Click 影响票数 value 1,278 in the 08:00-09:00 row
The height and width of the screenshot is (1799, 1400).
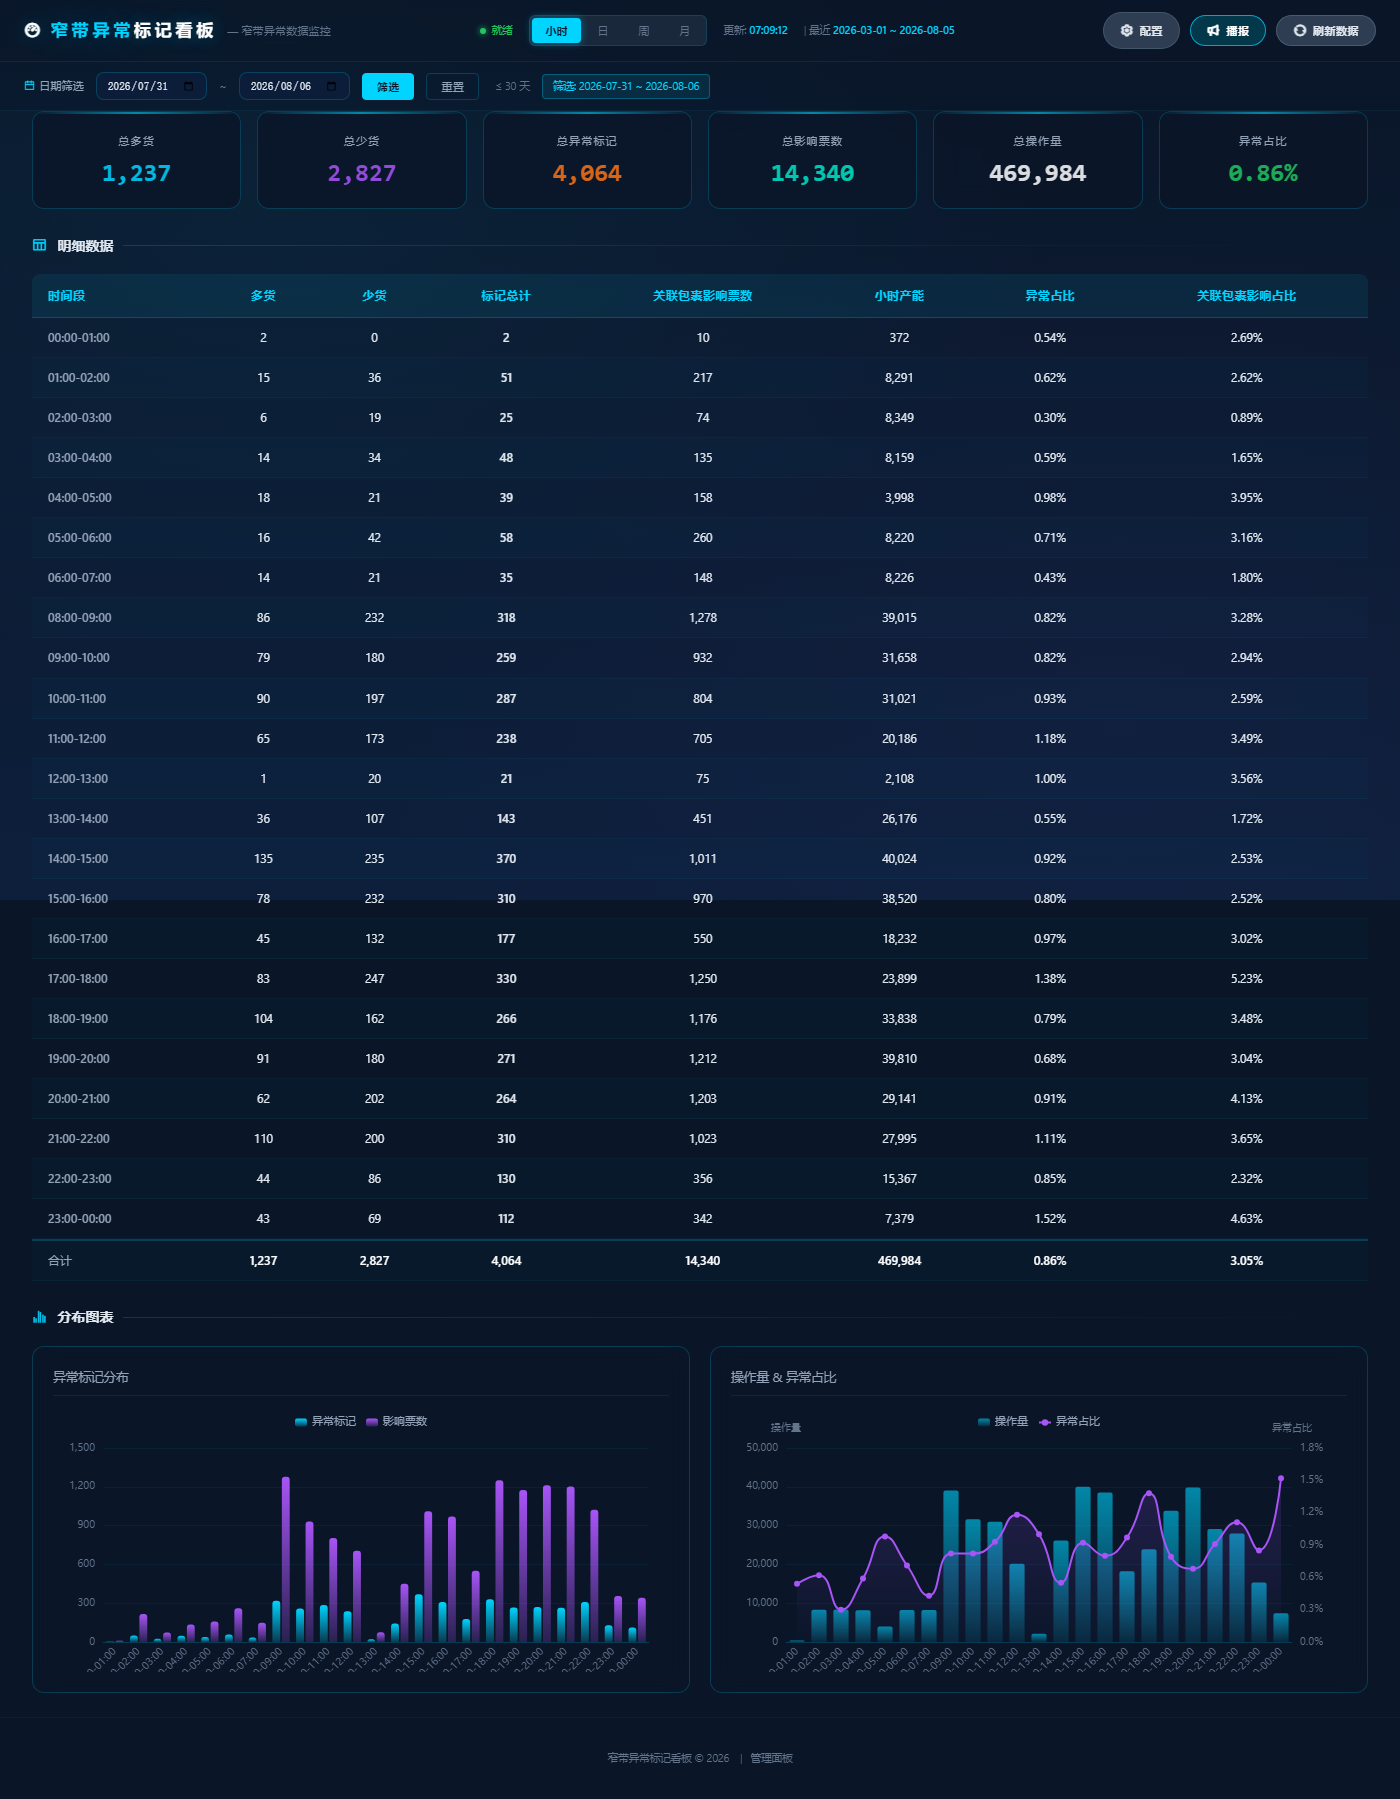(x=703, y=618)
